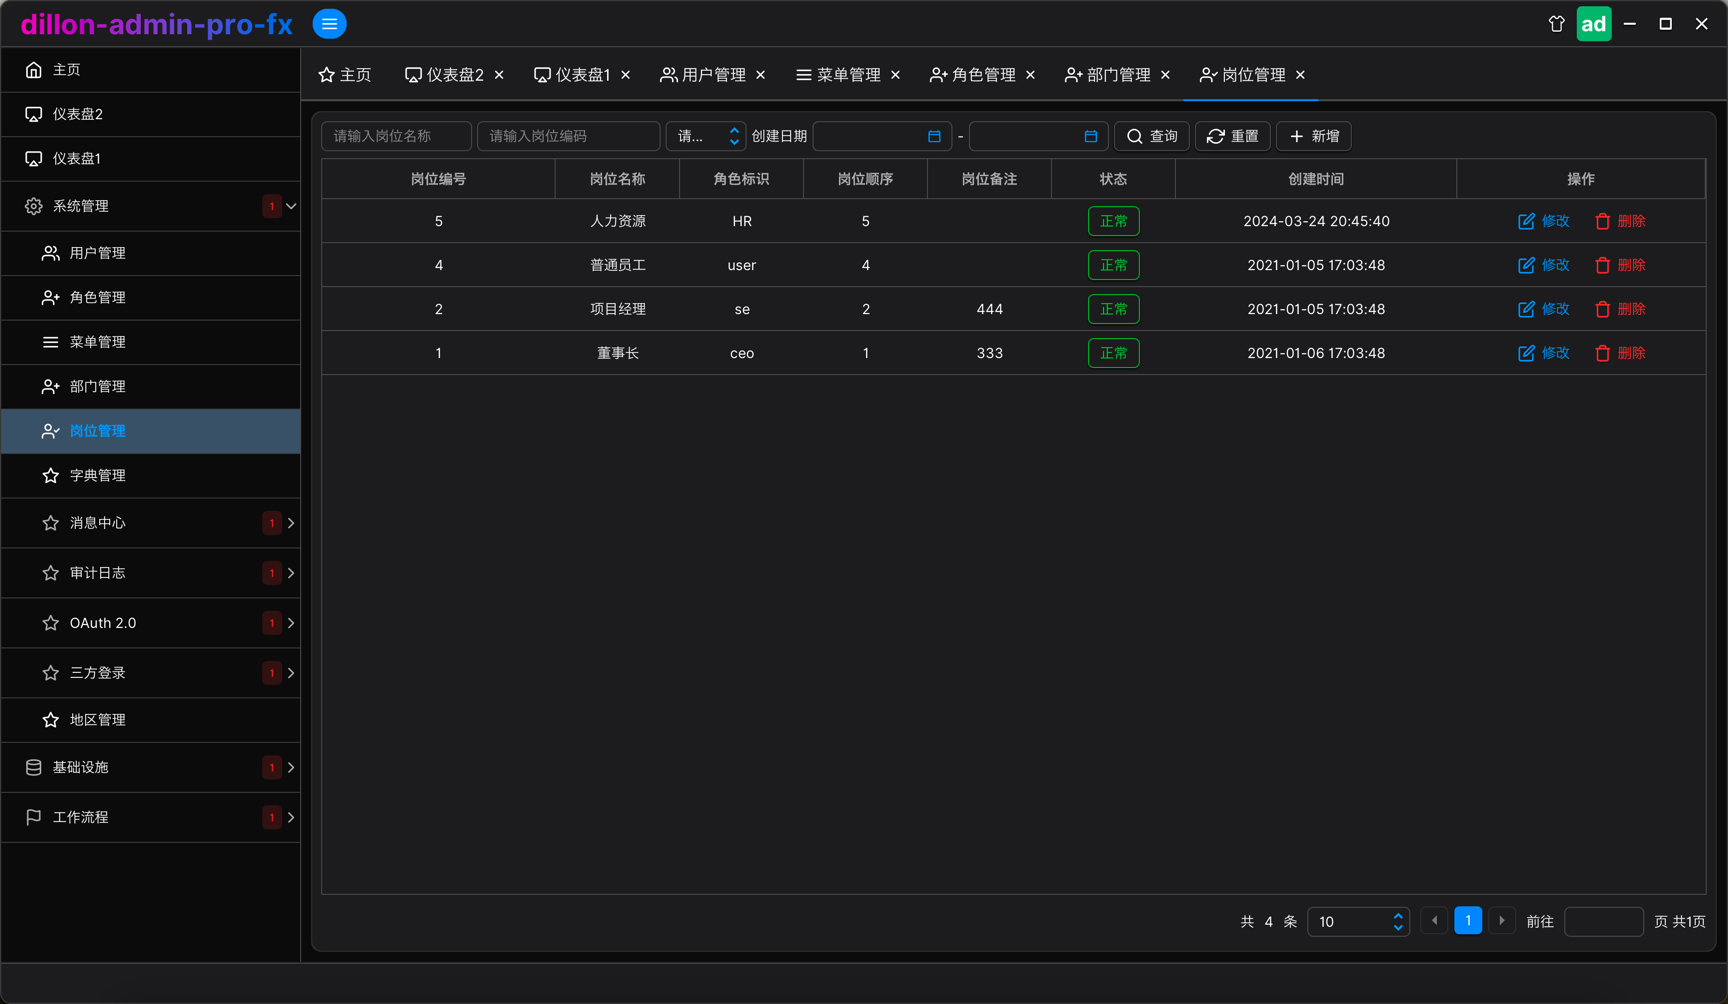Delete the 项目经理 row

1620,309
